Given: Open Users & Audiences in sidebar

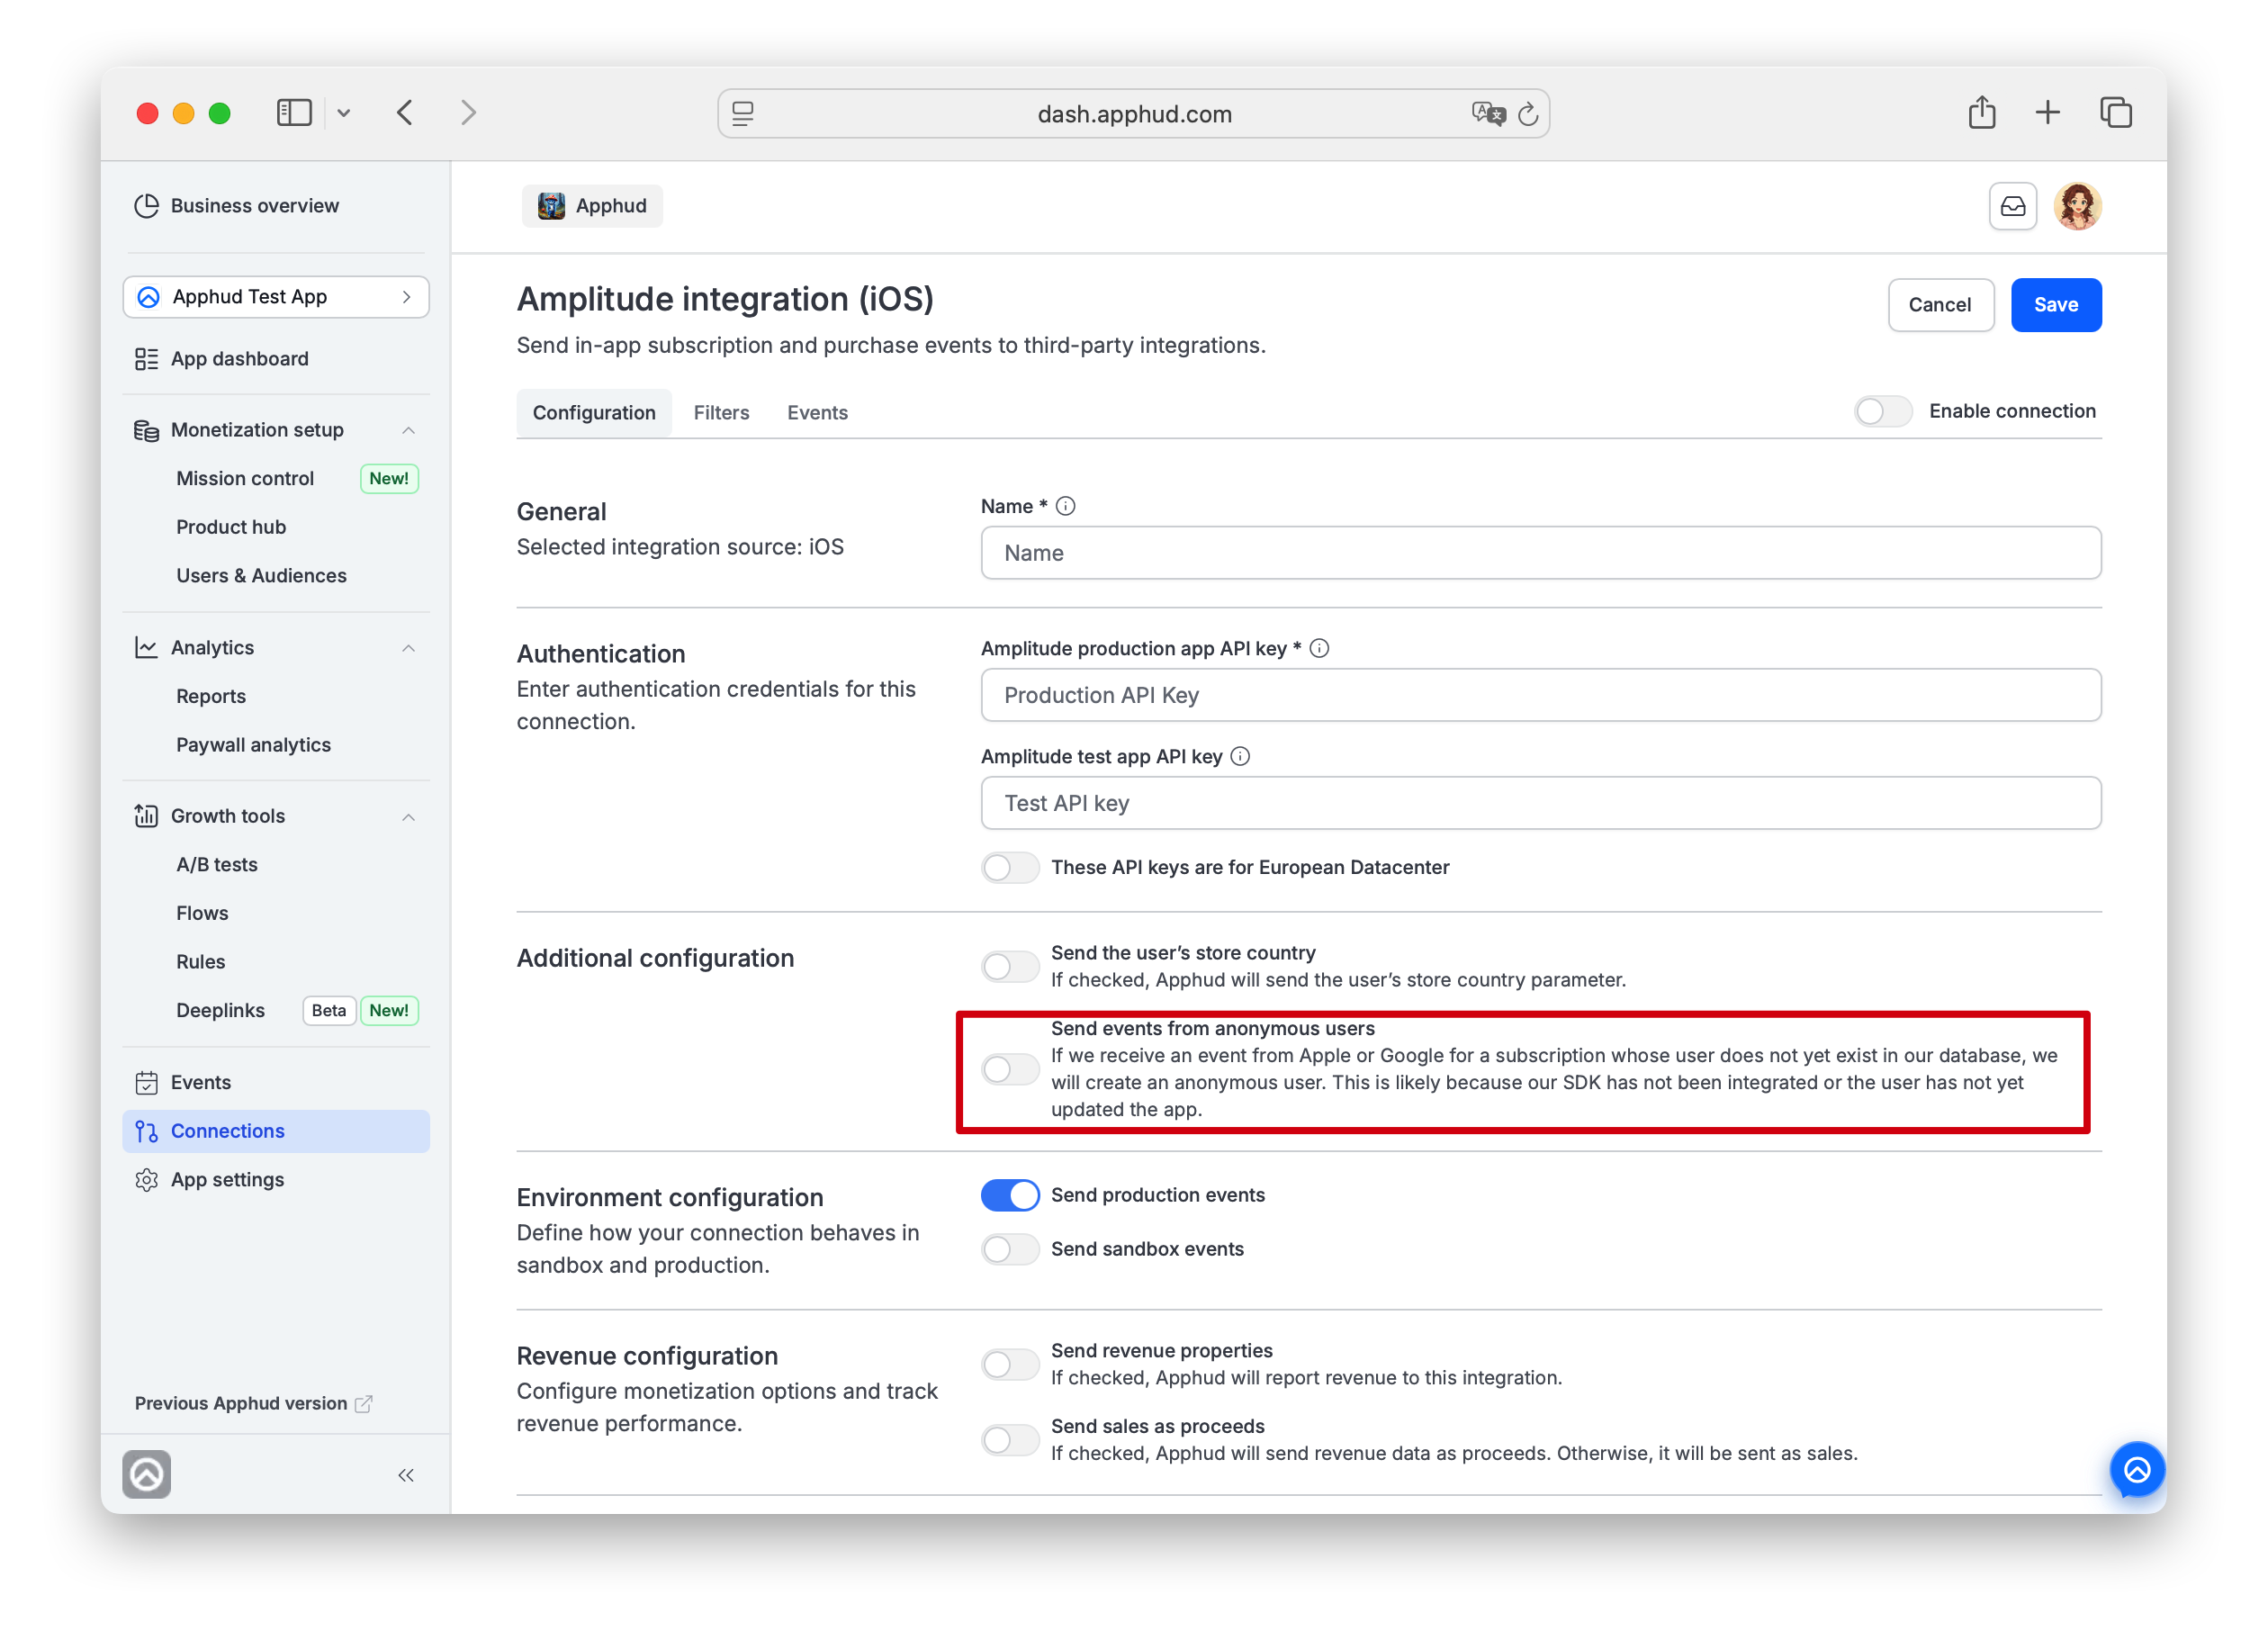Looking at the screenshot, I should 261,575.
